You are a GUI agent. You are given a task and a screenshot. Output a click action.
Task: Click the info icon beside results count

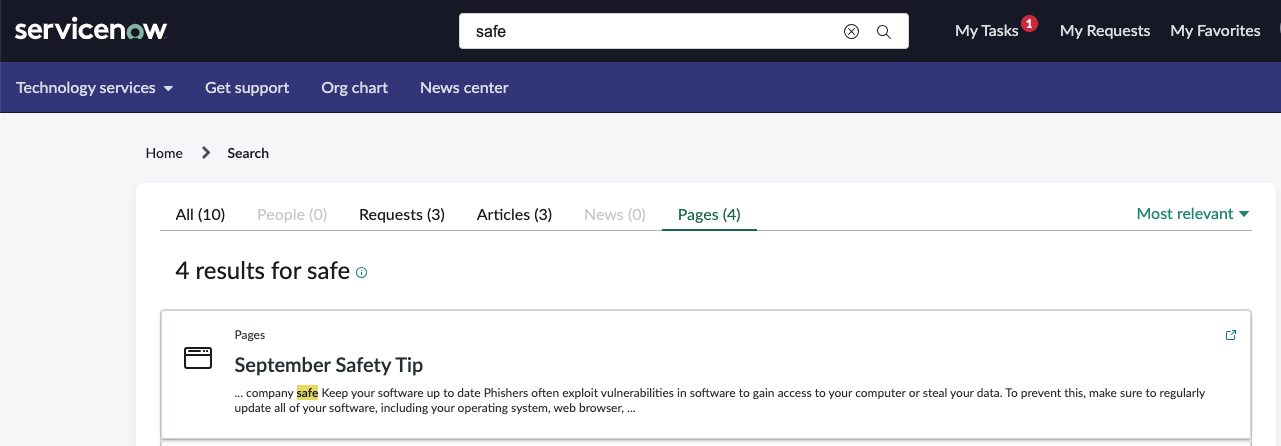(362, 272)
